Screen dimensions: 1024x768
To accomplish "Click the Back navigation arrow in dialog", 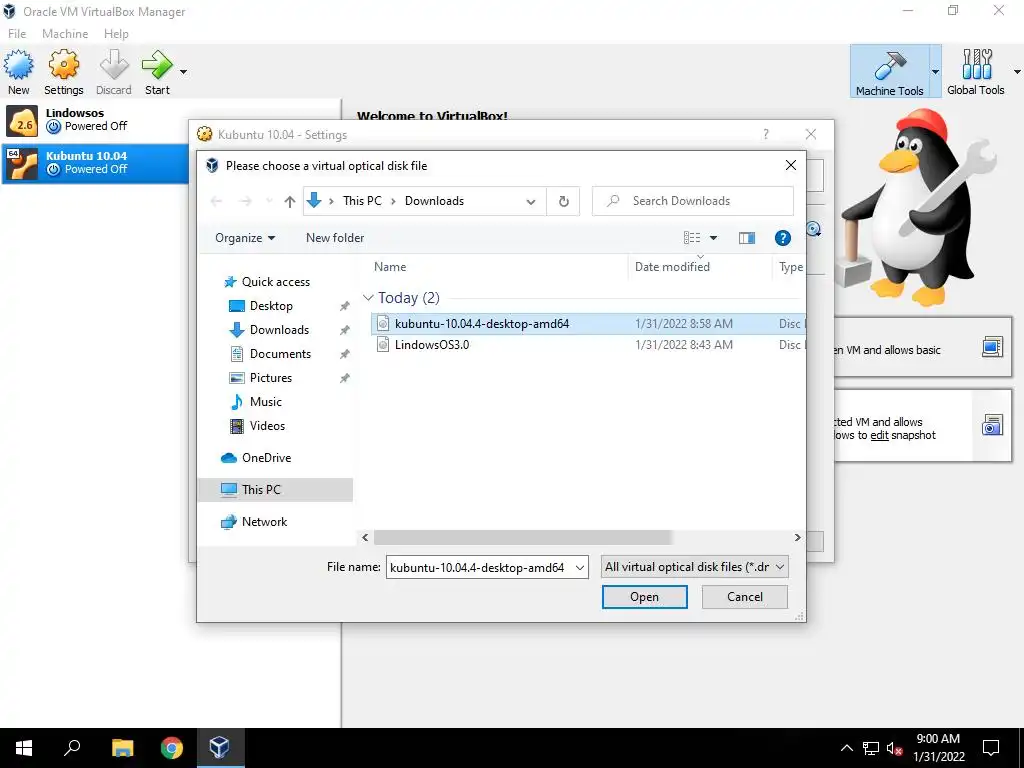I will point(217,201).
